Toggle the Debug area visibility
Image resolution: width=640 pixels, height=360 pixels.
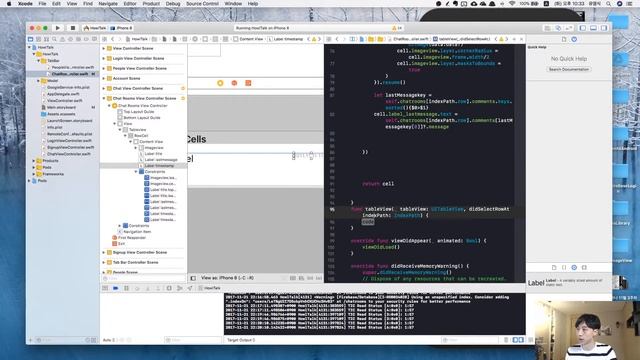(593, 28)
